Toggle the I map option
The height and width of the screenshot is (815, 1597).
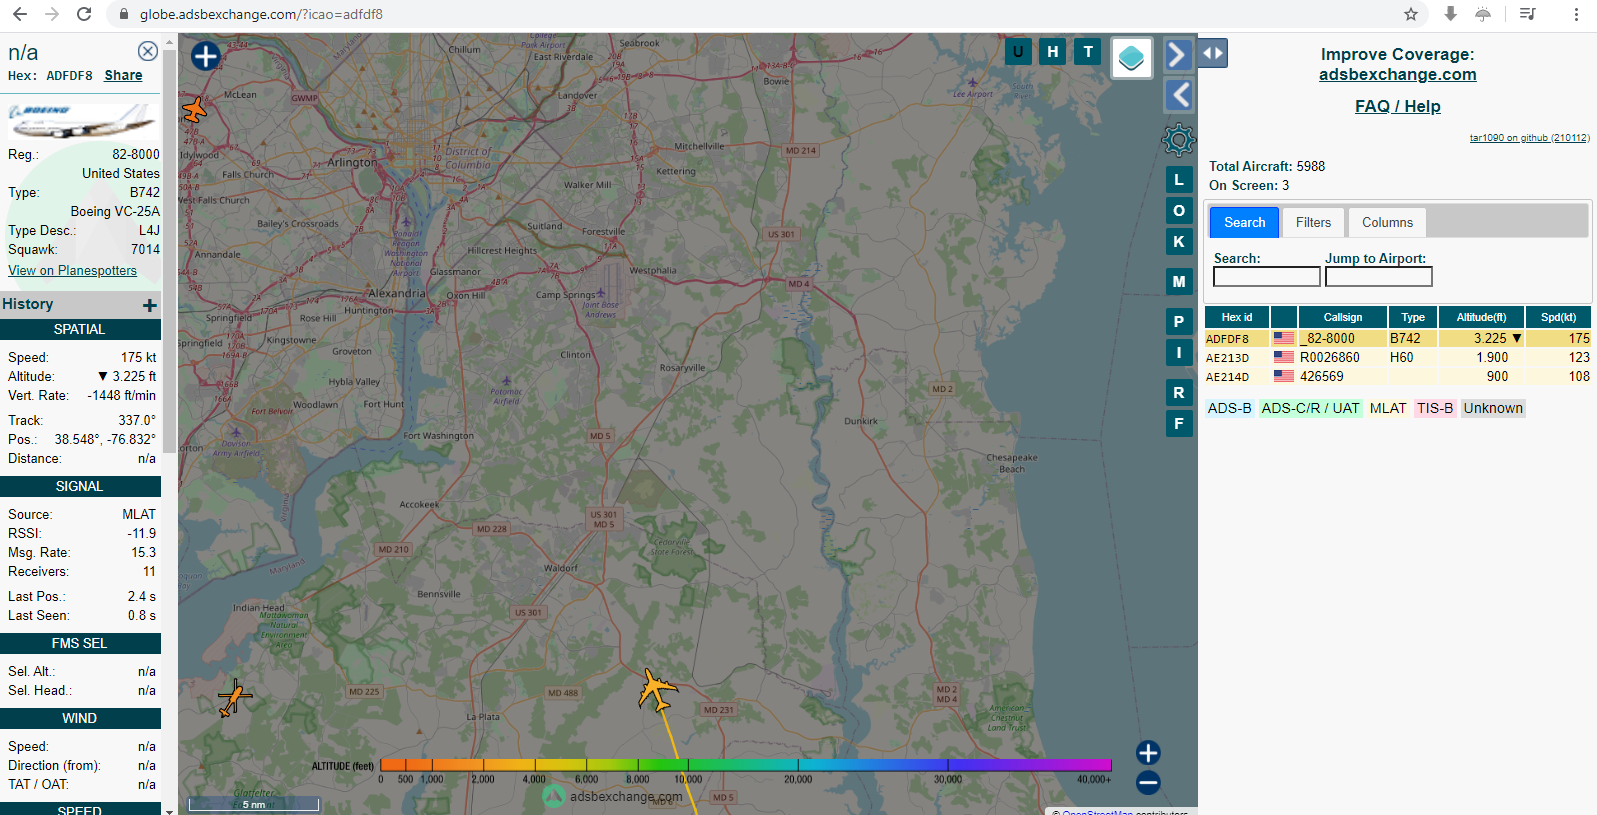[1179, 353]
